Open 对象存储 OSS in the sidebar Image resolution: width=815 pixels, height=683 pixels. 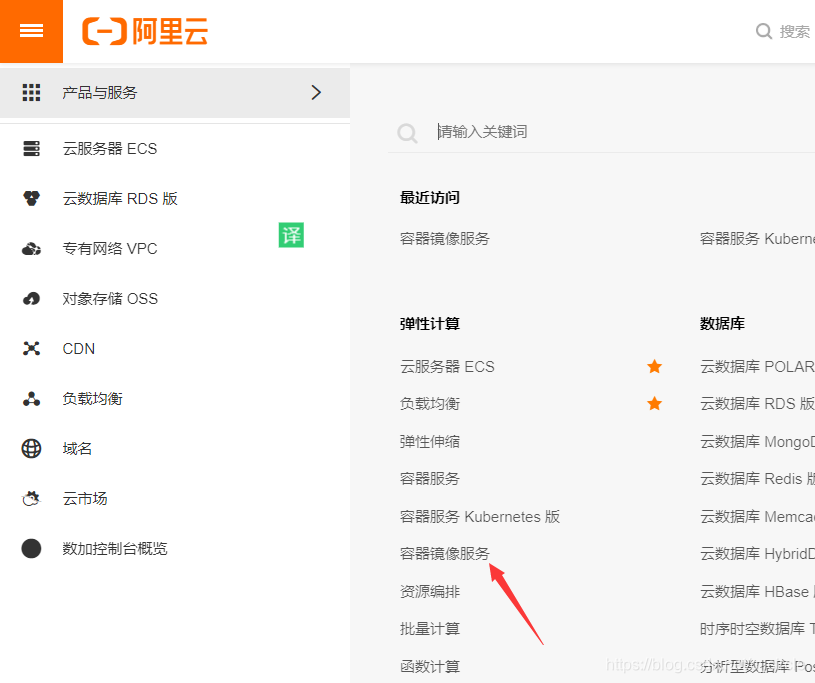click(110, 299)
